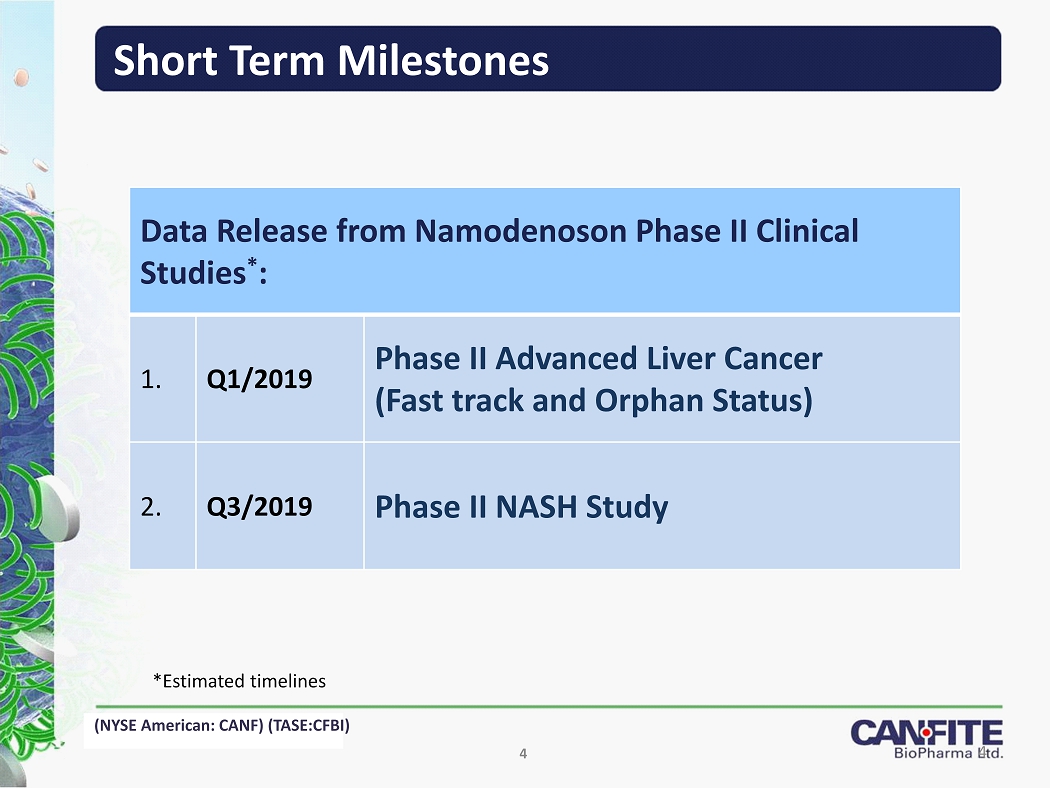This screenshot has height=788, width=1050.
Task: Click the "Short Term Milestones" title
Action: [x=331, y=60]
